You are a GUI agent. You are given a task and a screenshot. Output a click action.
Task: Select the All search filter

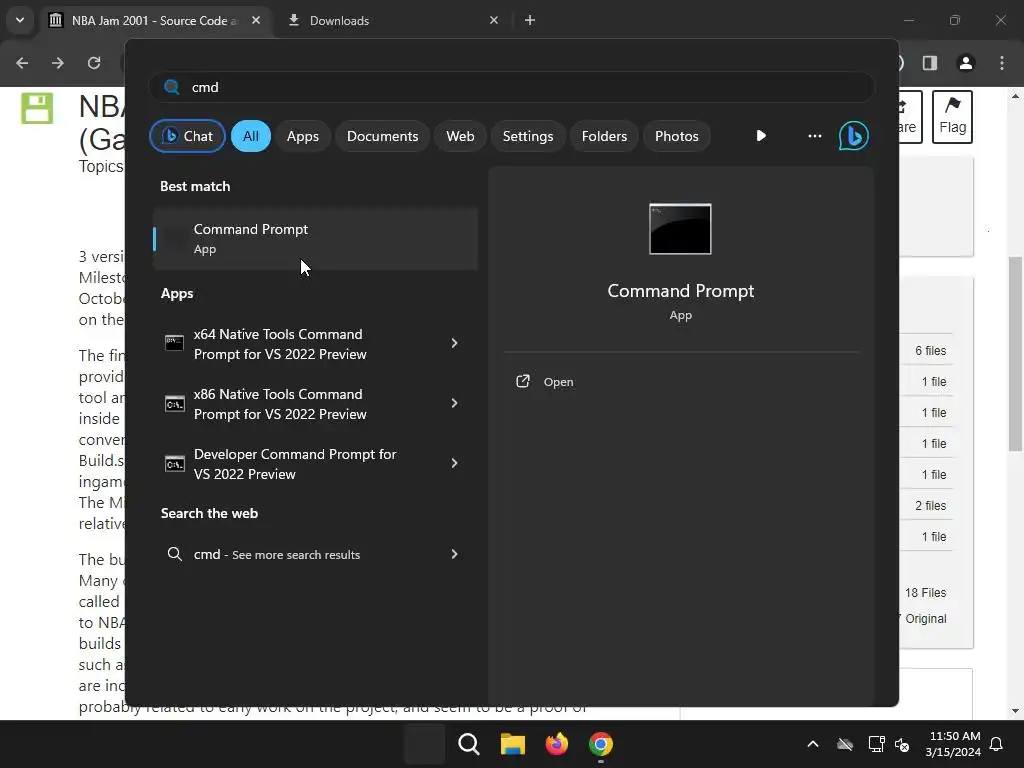tap(251, 136)
